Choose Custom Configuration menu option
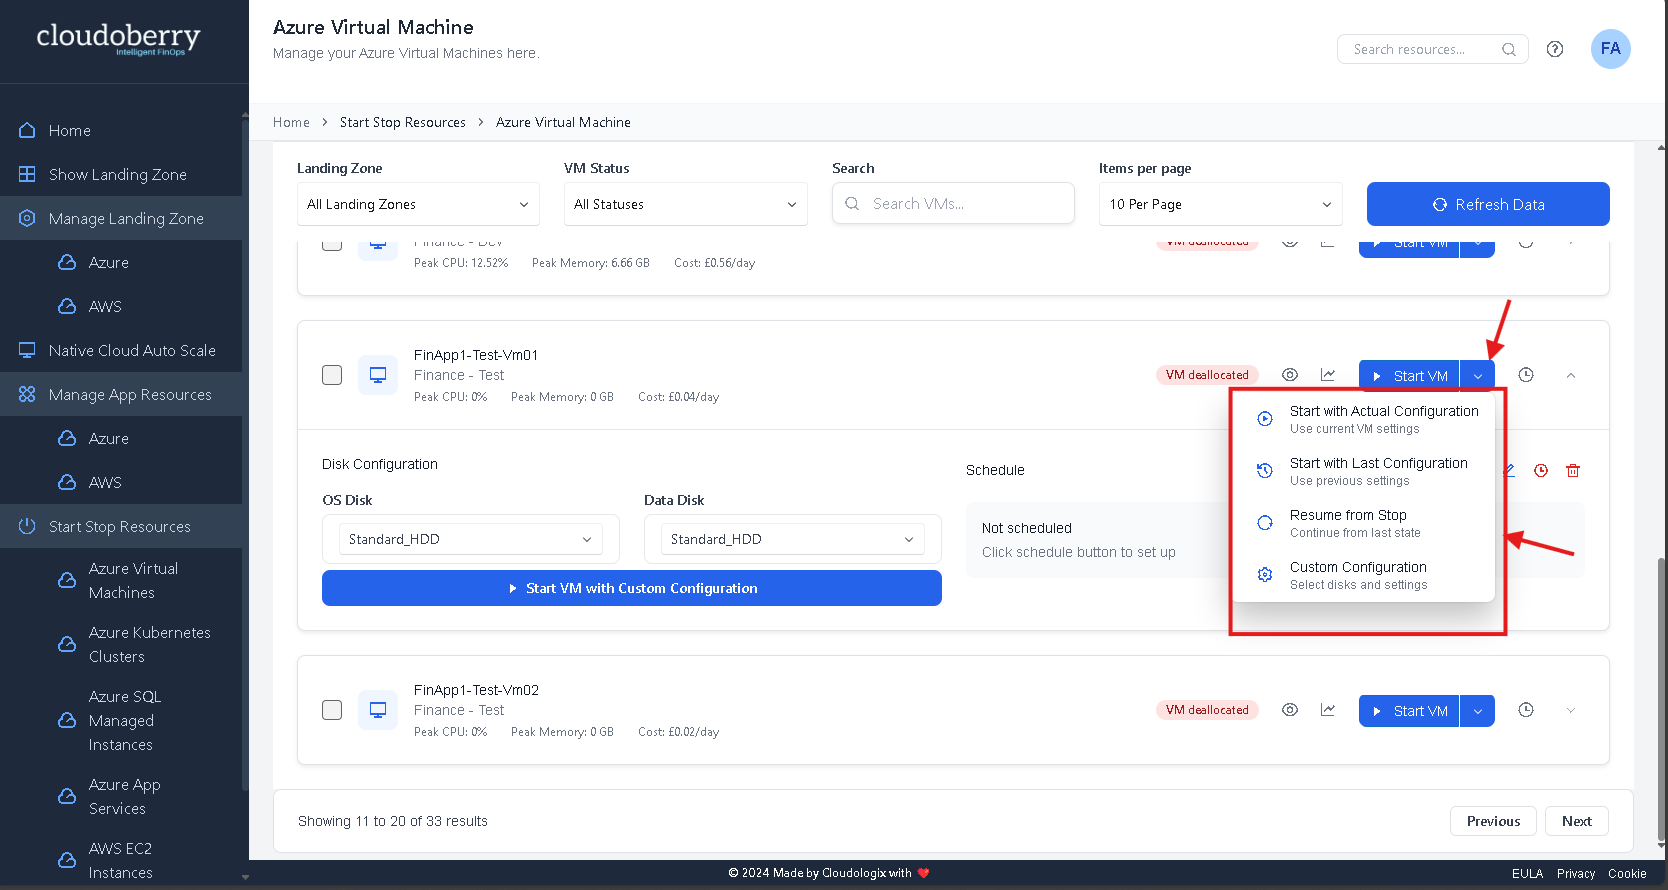1668x890 pixels. click(x=1364, y=575)
